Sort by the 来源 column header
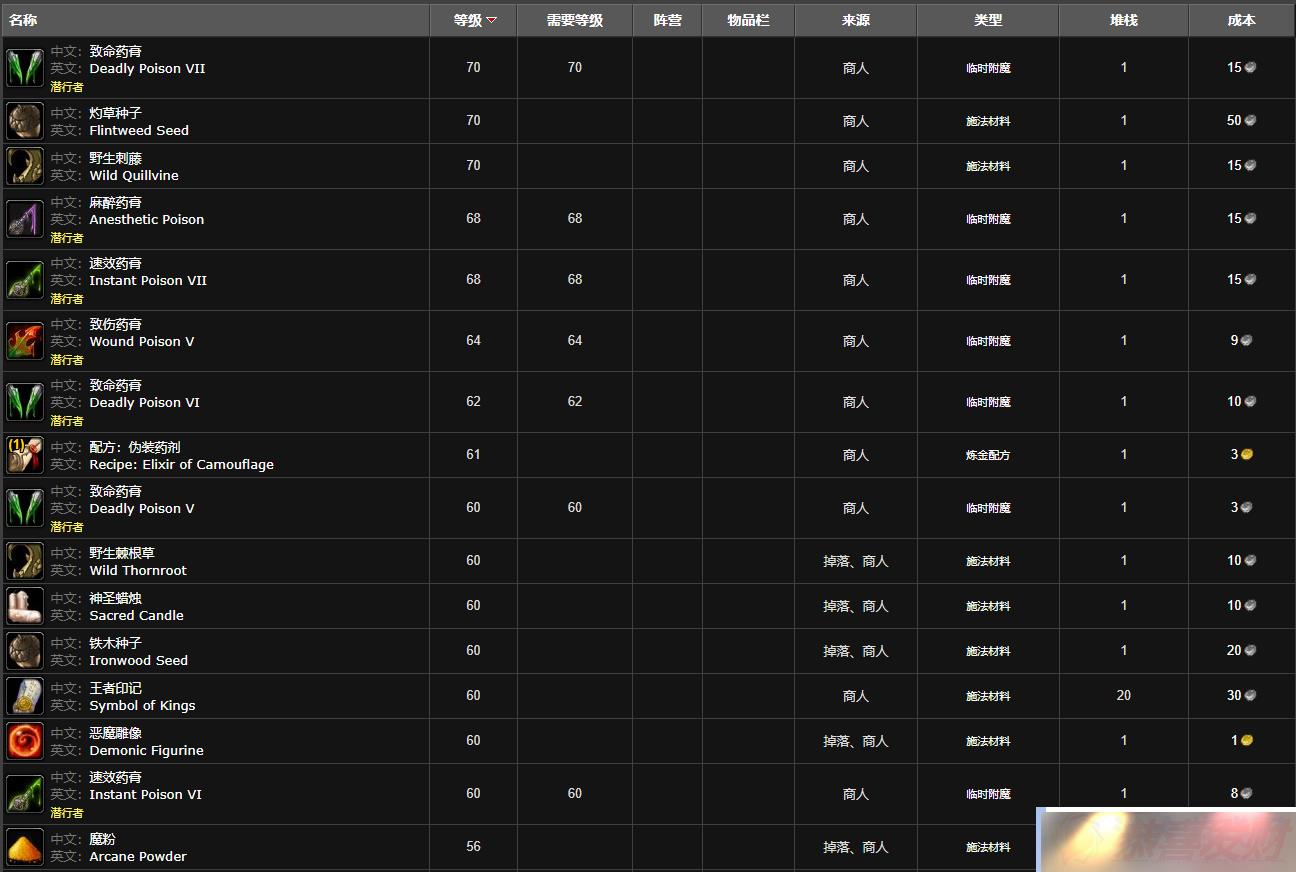Screen dimensions: 1296x872 click(856, 20)
